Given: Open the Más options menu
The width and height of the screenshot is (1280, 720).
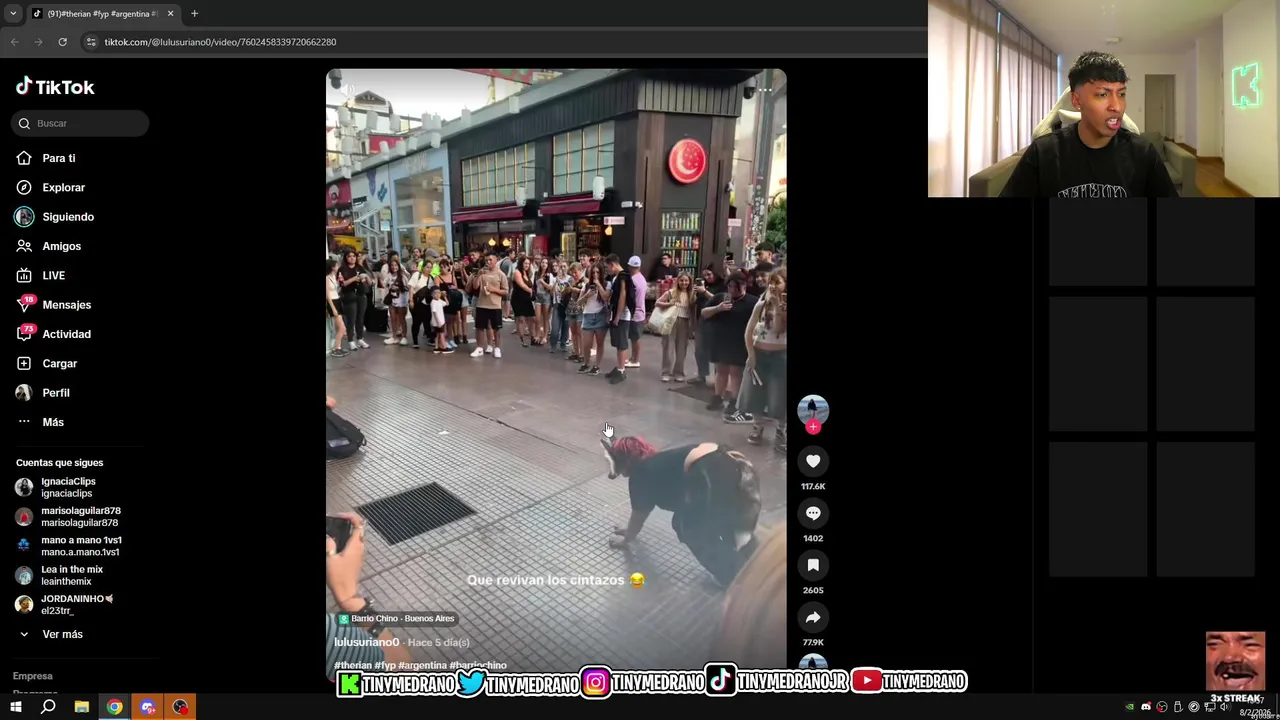Looking at the screenshot, I should point(40,422).
